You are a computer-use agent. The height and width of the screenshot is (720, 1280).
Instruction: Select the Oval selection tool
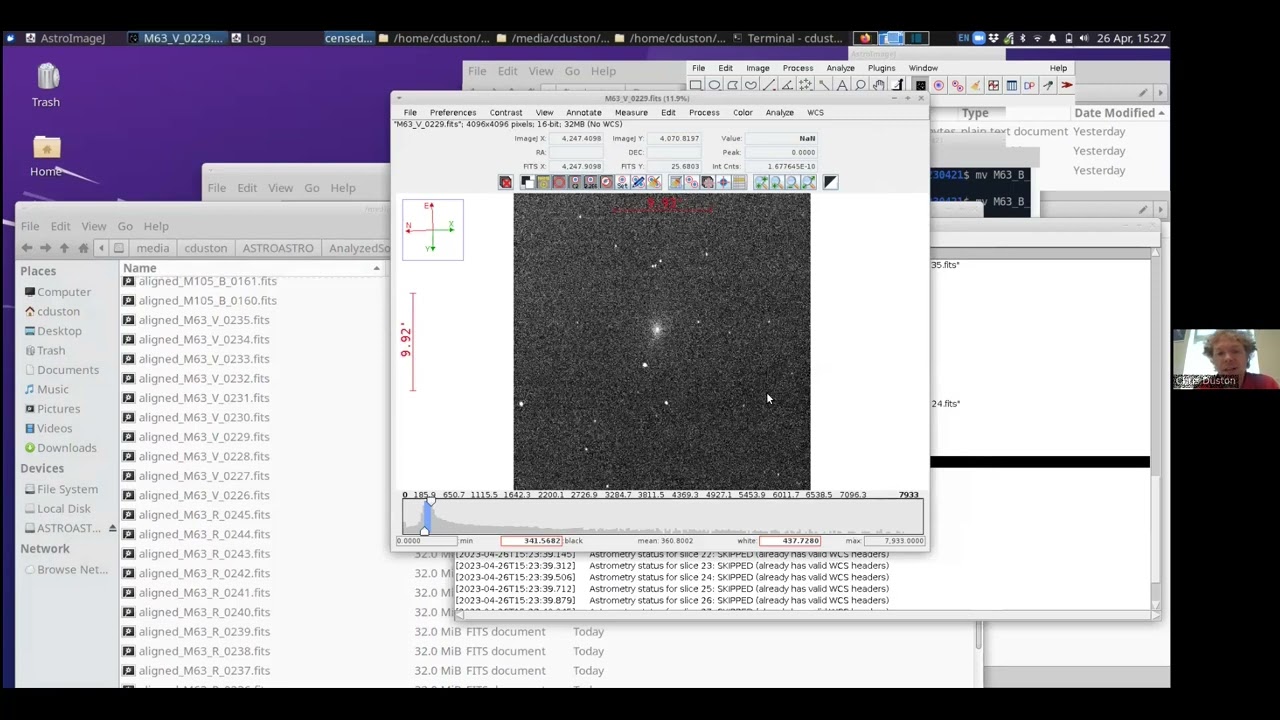(714, 85)
